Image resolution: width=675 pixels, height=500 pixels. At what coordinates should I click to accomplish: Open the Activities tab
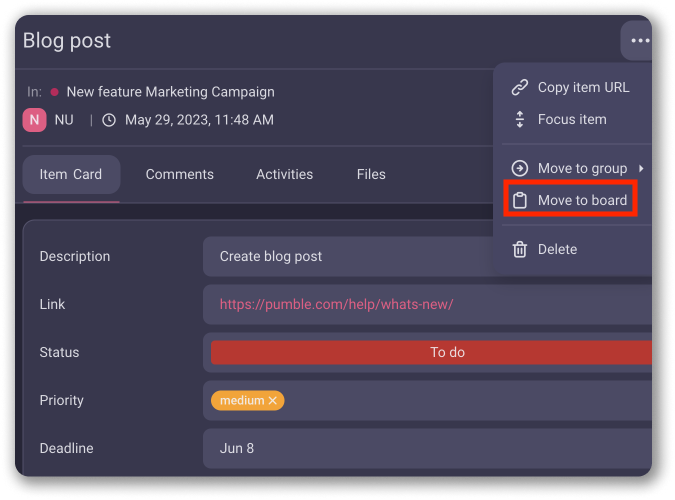pyautogui.click(x=284, y=174)
